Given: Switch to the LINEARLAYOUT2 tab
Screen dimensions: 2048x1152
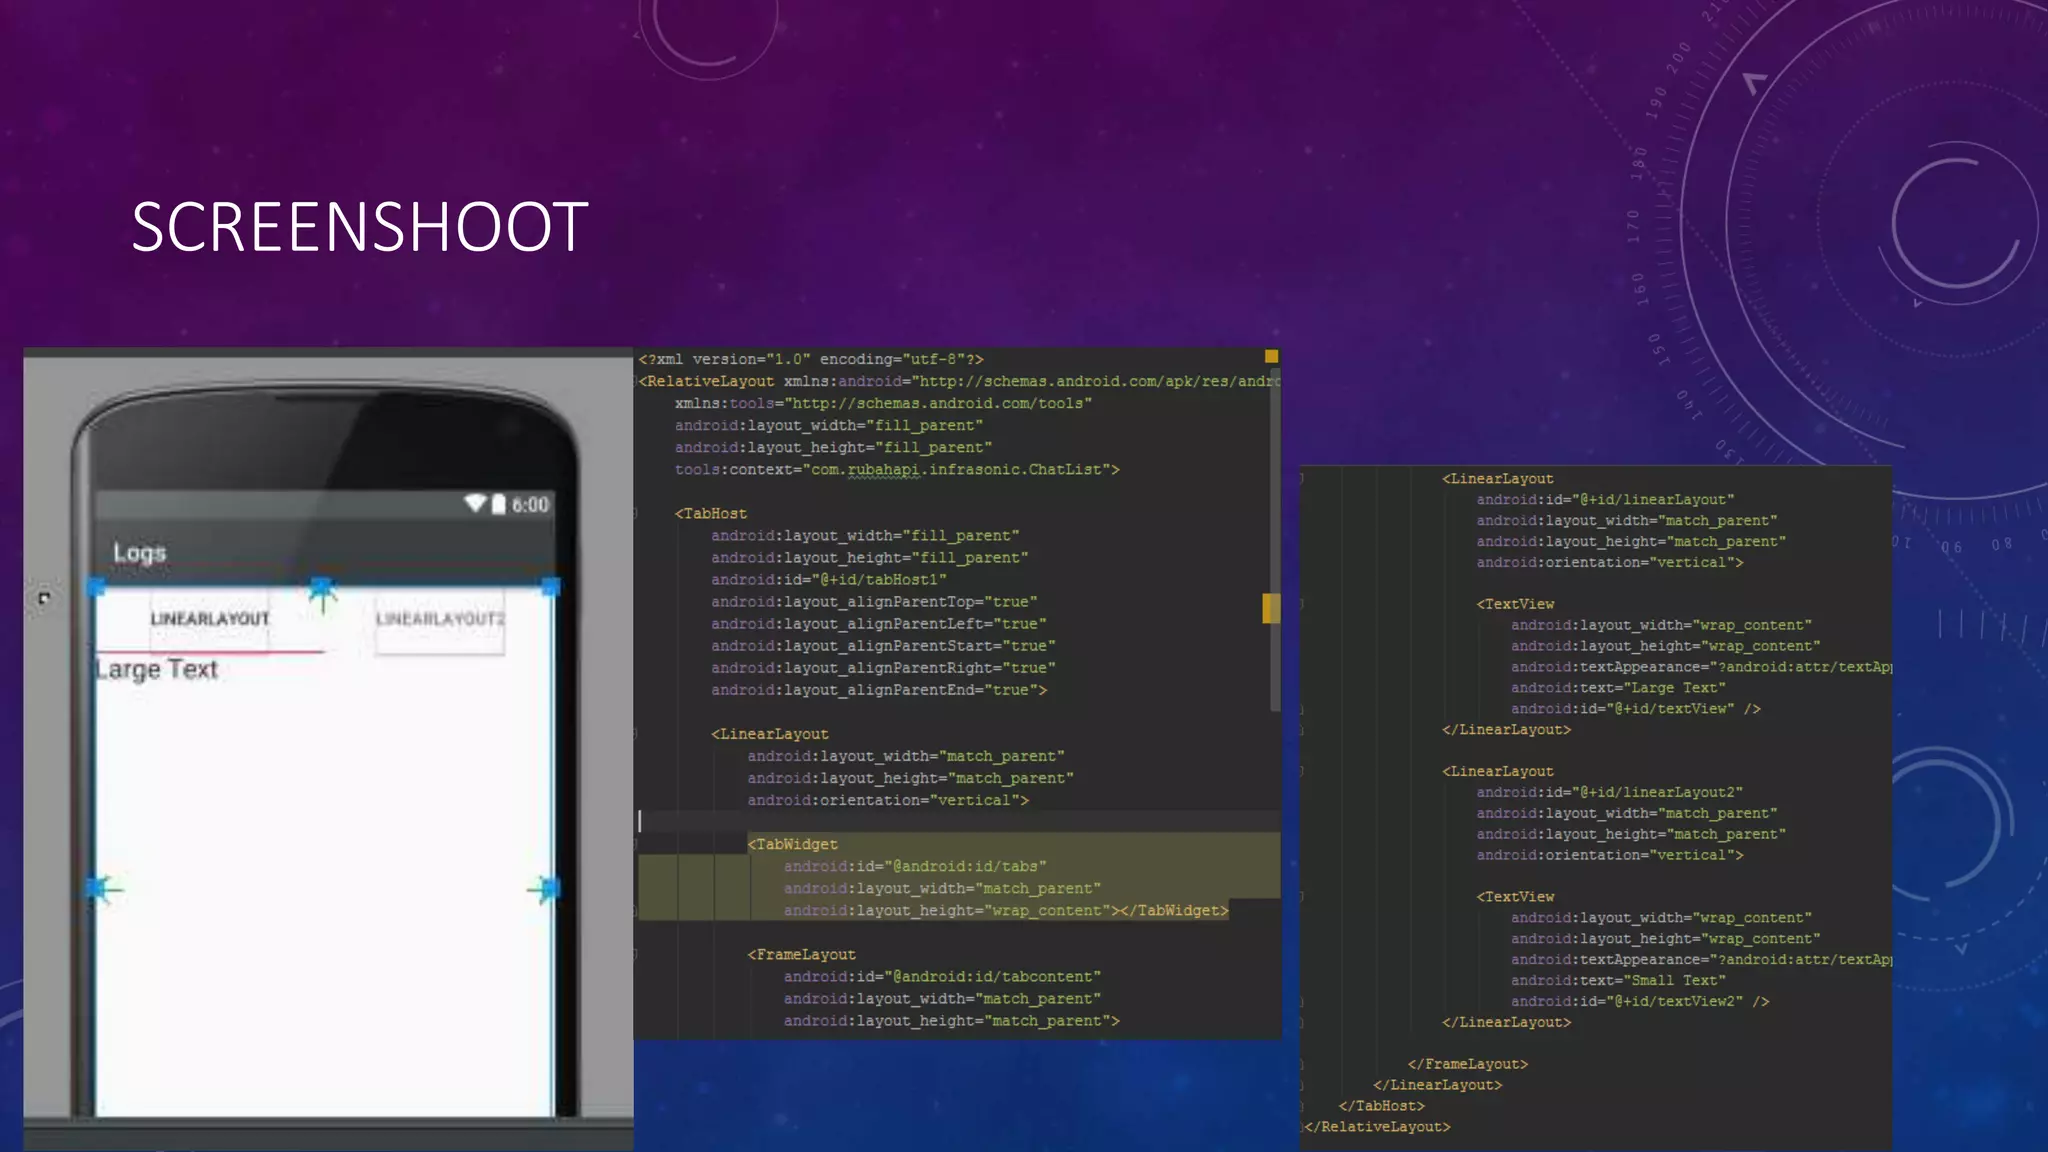Looking at the screenshot, I should [x=440, y=620].
